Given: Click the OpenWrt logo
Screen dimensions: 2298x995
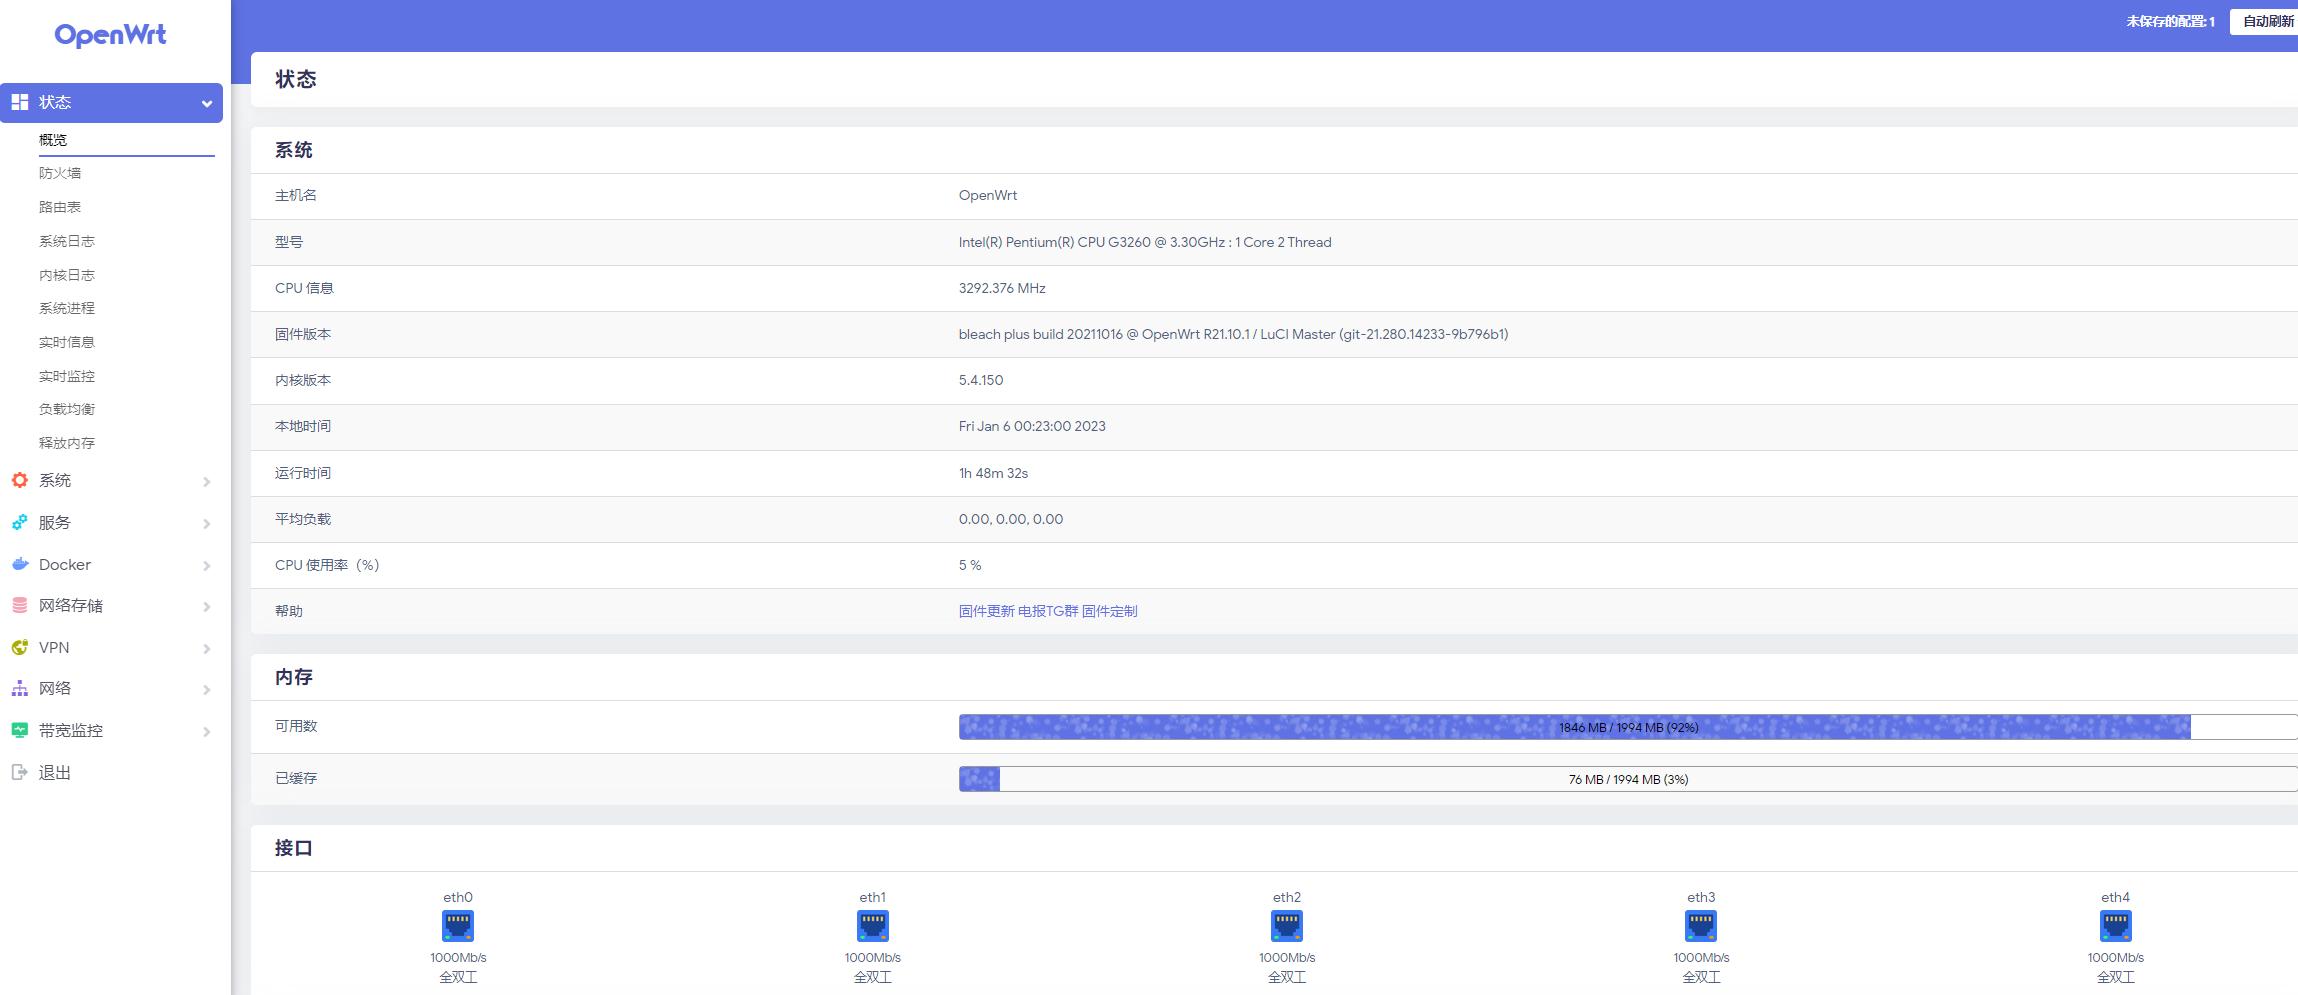Looking at the screenshot, I should tap(110, 35).
